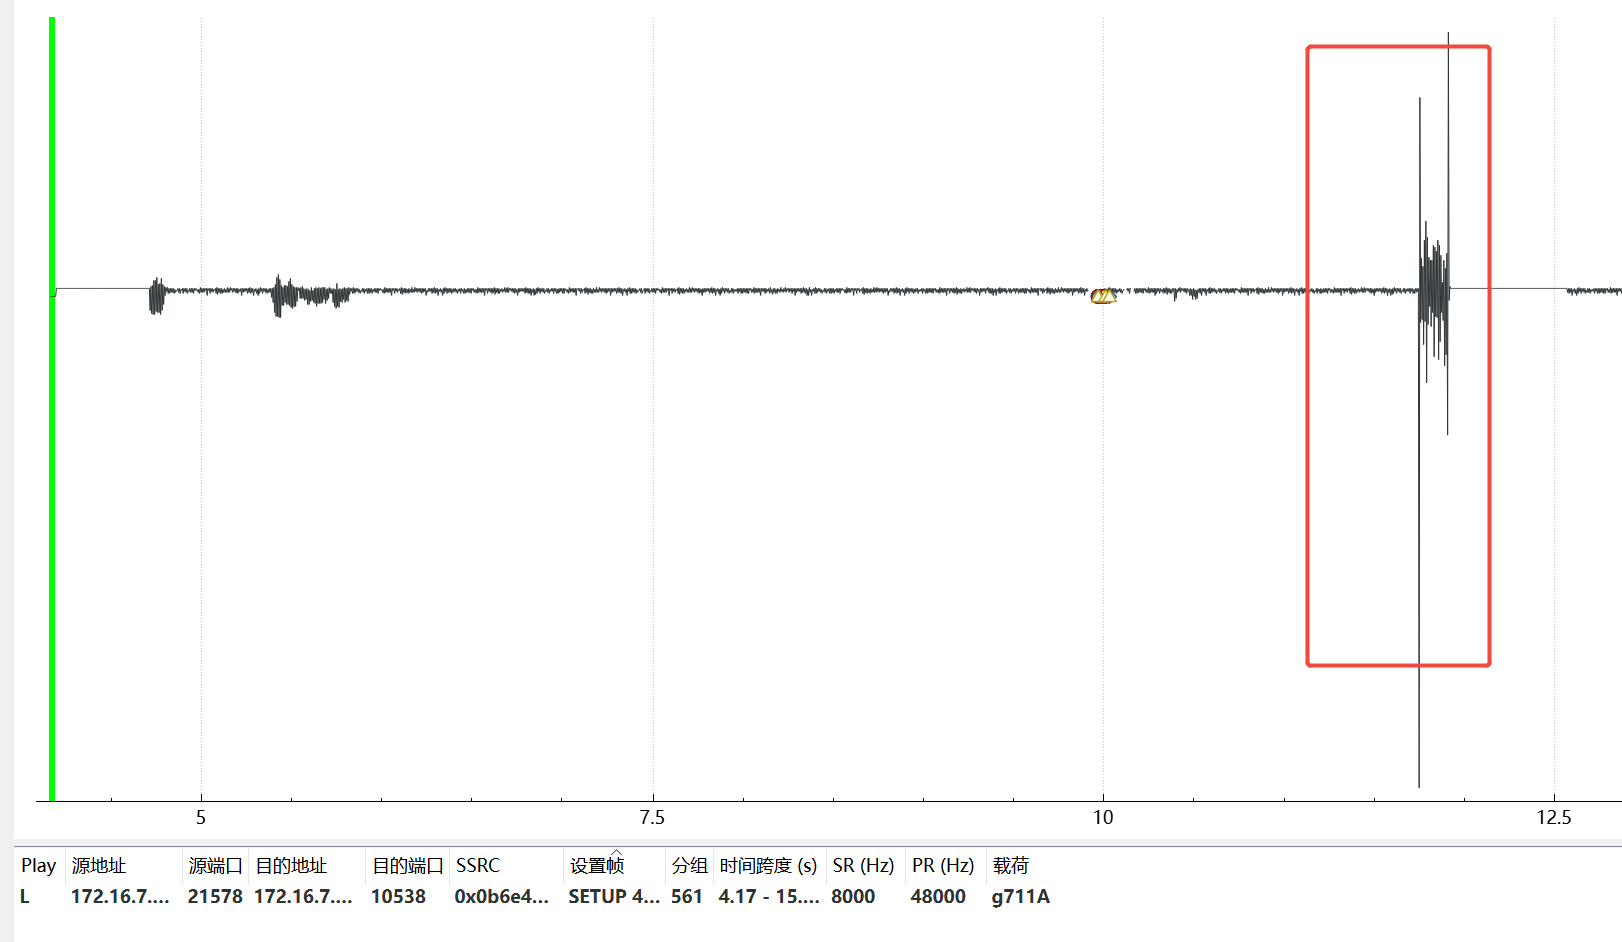Image resolution: width=1622 pixels, height=942 pixels.
Task: Click the g711A payload cell
Action: [x=1021, y=897]
